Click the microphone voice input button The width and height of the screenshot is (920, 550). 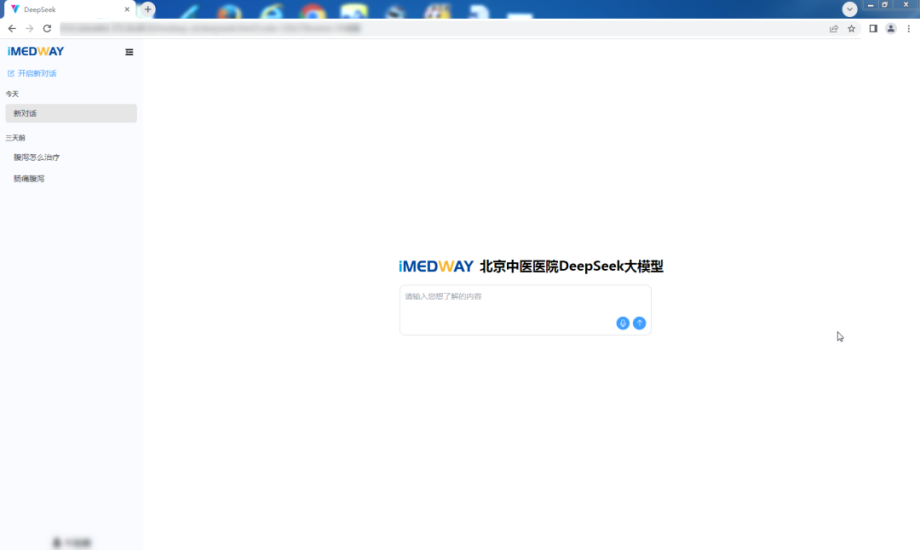pos(623,323)
